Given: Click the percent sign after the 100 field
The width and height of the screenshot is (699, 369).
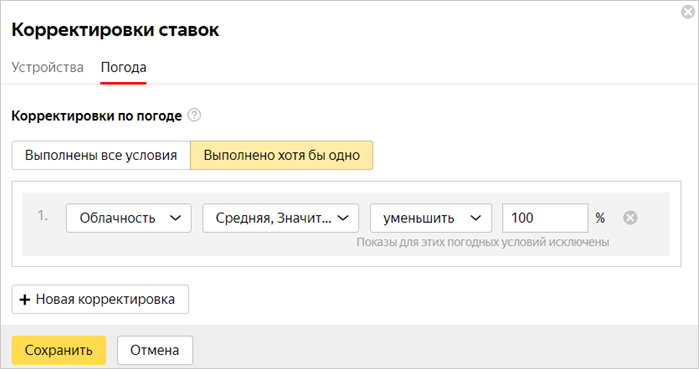Looking at the screenshot, I should coord(600,218).
